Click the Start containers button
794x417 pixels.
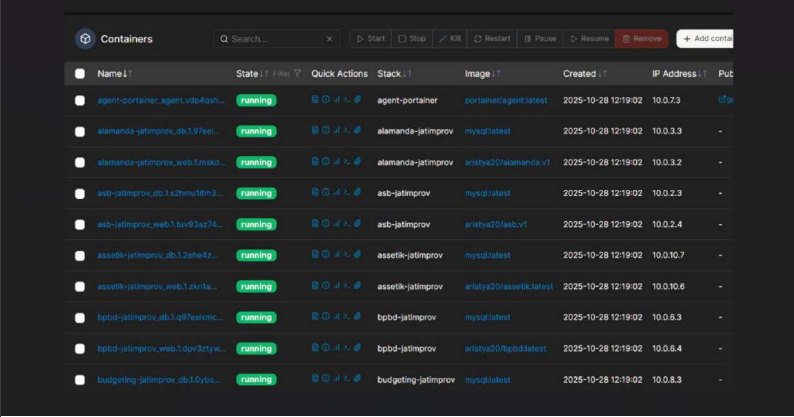click(x=371, y=39)
